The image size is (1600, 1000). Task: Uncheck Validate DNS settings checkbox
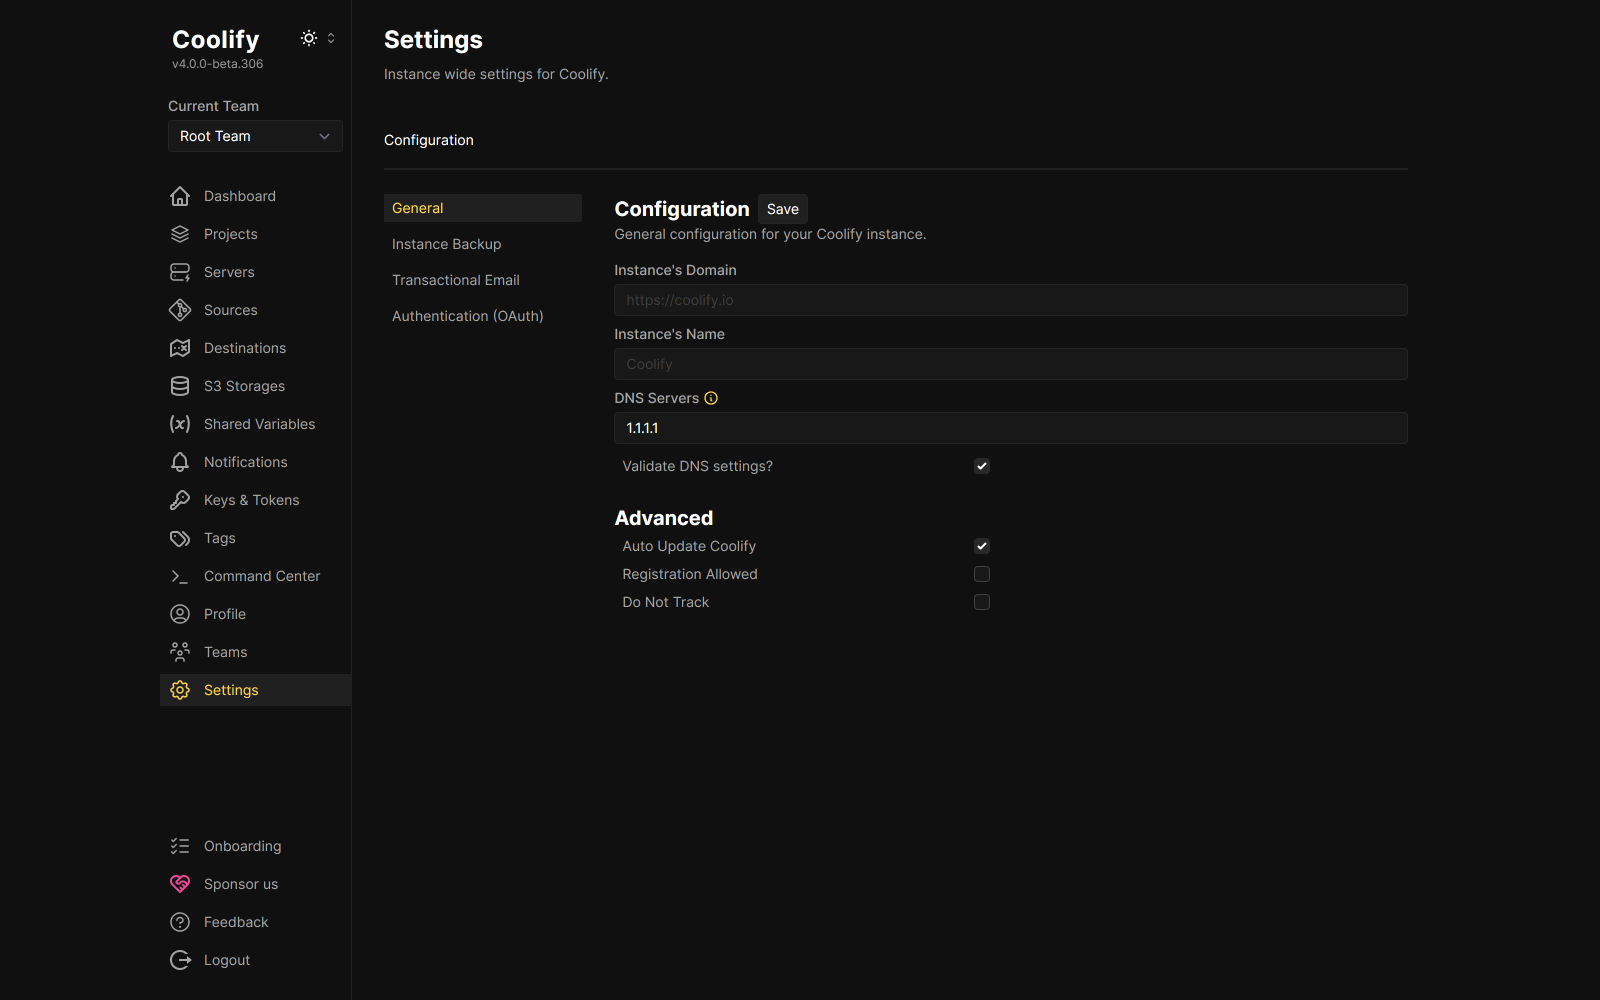[982, 466]
